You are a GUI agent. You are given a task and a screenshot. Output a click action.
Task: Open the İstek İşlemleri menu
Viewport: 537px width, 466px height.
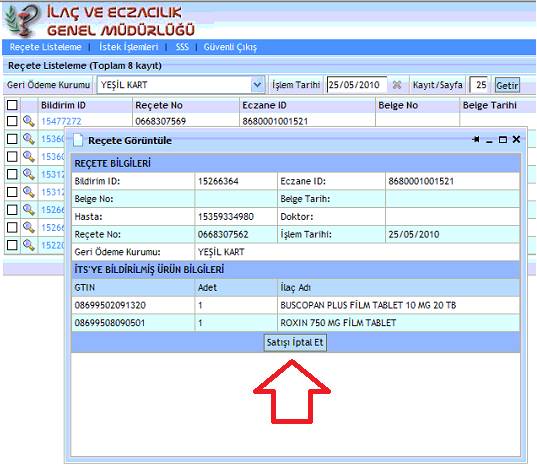click(129, 47)
